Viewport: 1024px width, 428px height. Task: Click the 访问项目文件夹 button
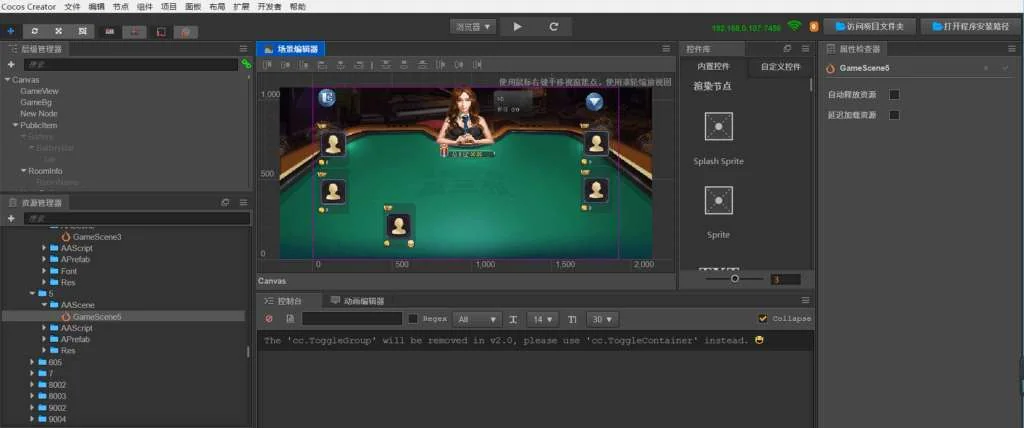pos(868,26)
